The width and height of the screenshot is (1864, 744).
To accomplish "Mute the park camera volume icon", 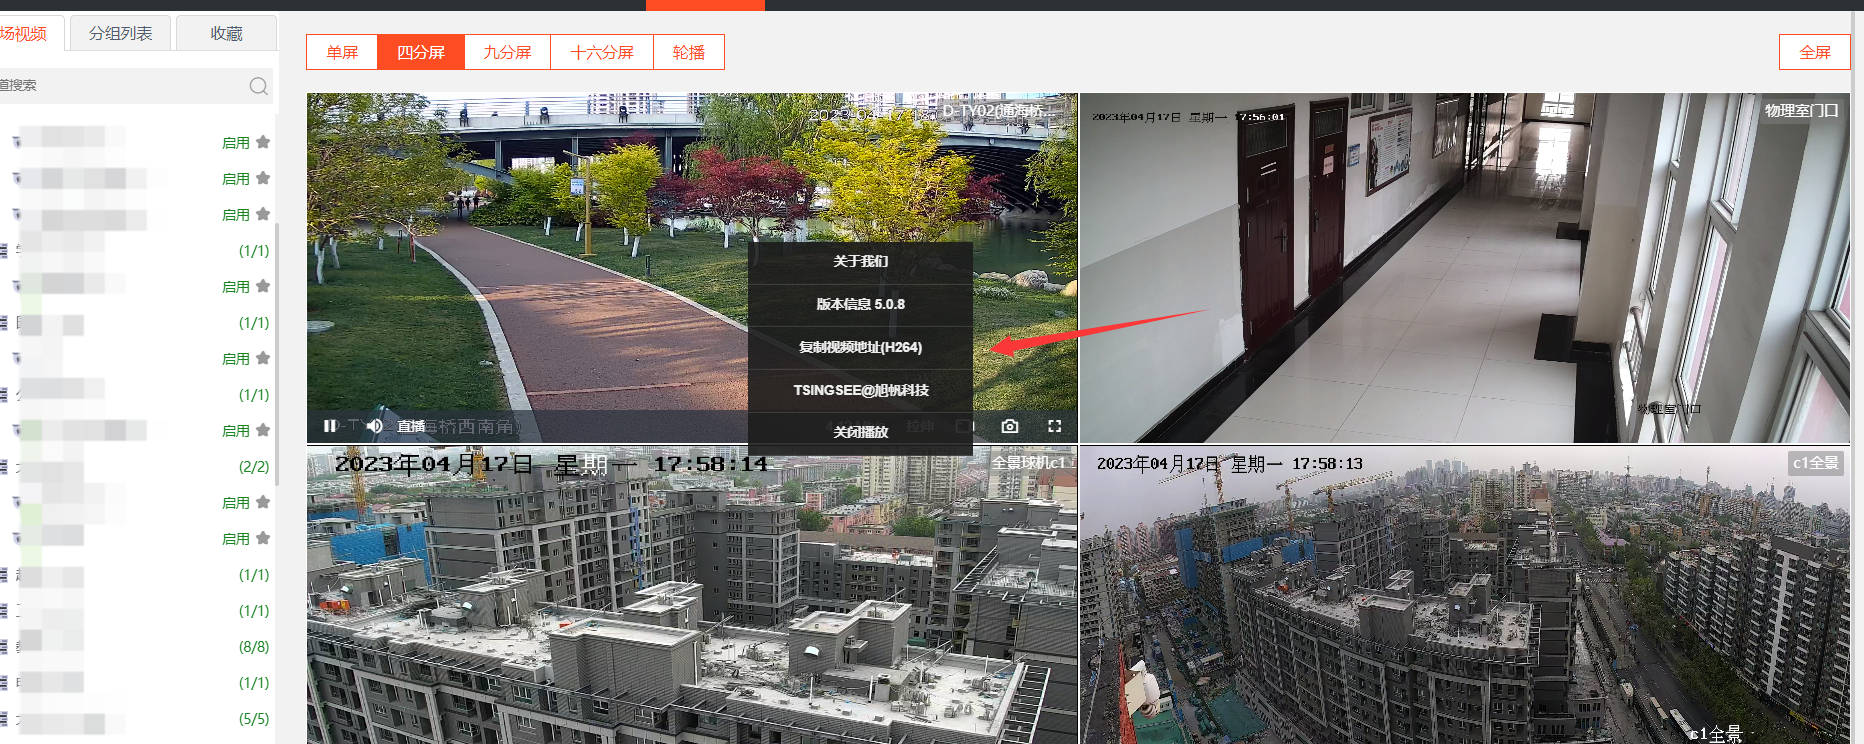I will [375, 426].
